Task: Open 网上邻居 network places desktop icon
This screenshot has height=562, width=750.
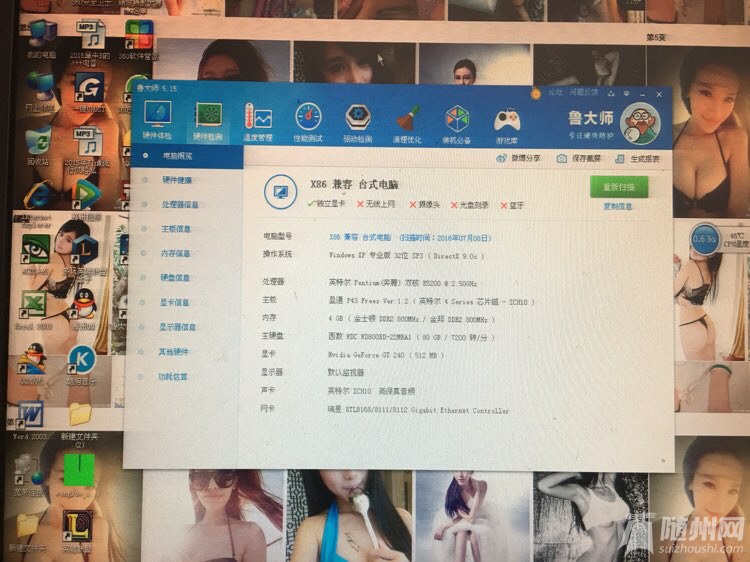Action: pos(41,92)
